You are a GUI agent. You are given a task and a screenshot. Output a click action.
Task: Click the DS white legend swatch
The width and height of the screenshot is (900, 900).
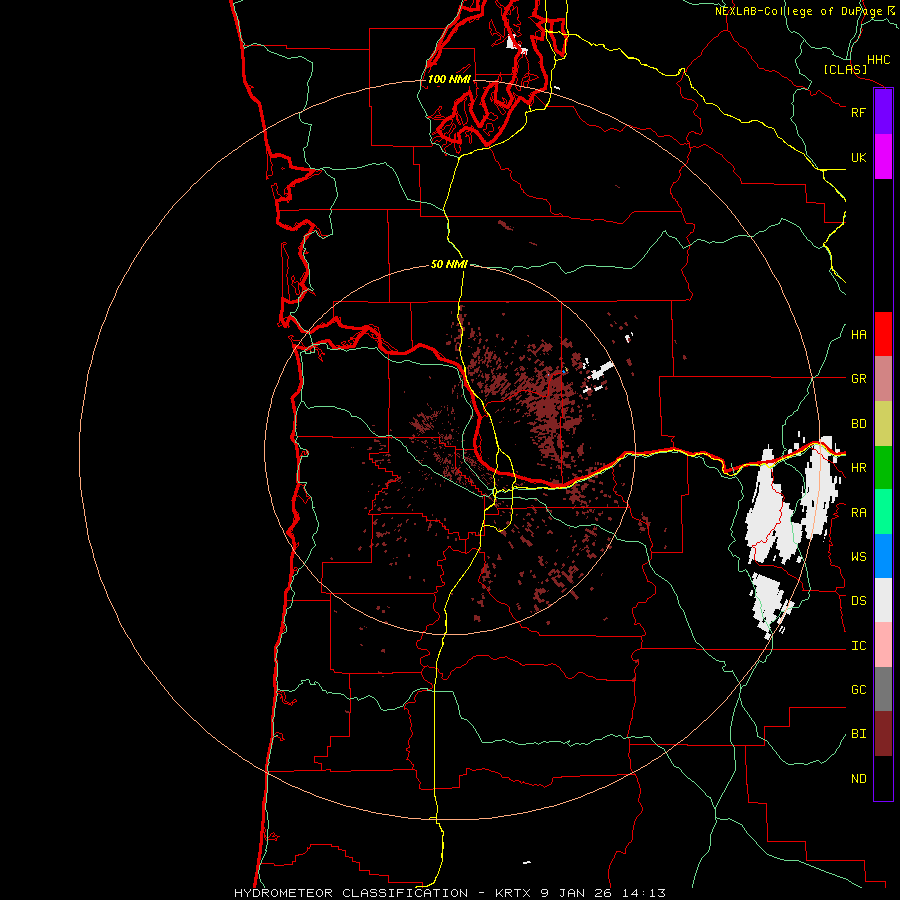pos(883,600)
